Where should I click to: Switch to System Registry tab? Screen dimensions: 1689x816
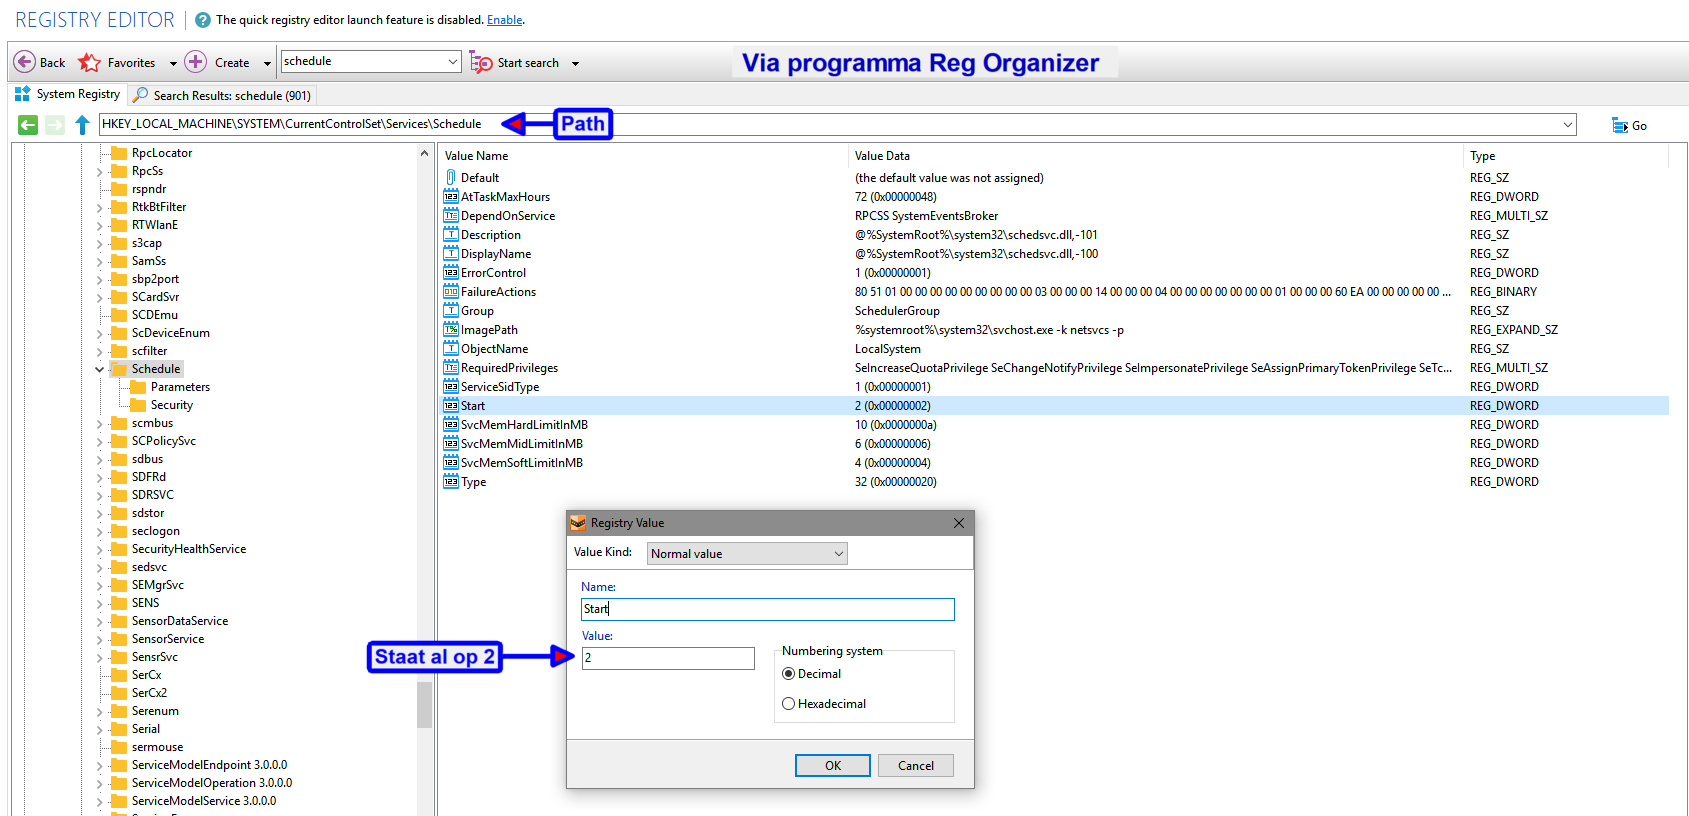67,94
